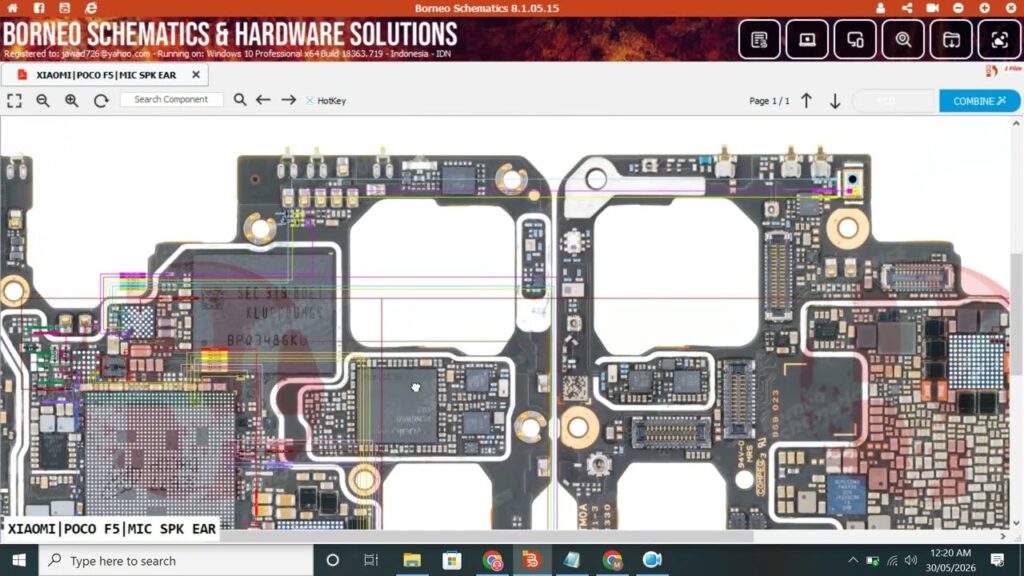Open Microsoft Store from taskbar
The height and width of the screenshot is (576, 1024).
(451, 560)
